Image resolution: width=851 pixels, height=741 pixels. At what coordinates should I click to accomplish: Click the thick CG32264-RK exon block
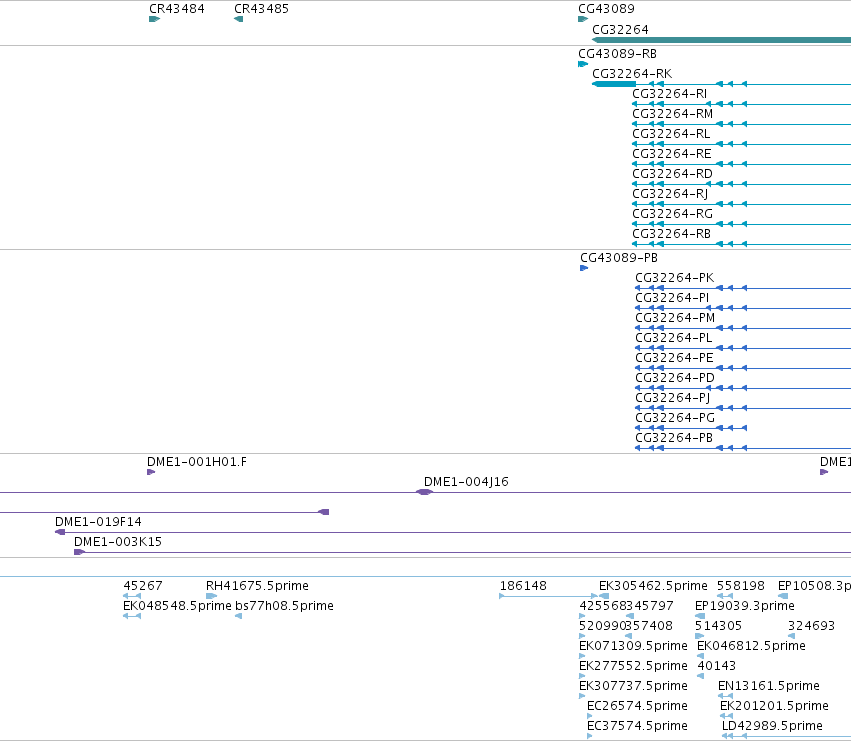[x=614, y=84]
